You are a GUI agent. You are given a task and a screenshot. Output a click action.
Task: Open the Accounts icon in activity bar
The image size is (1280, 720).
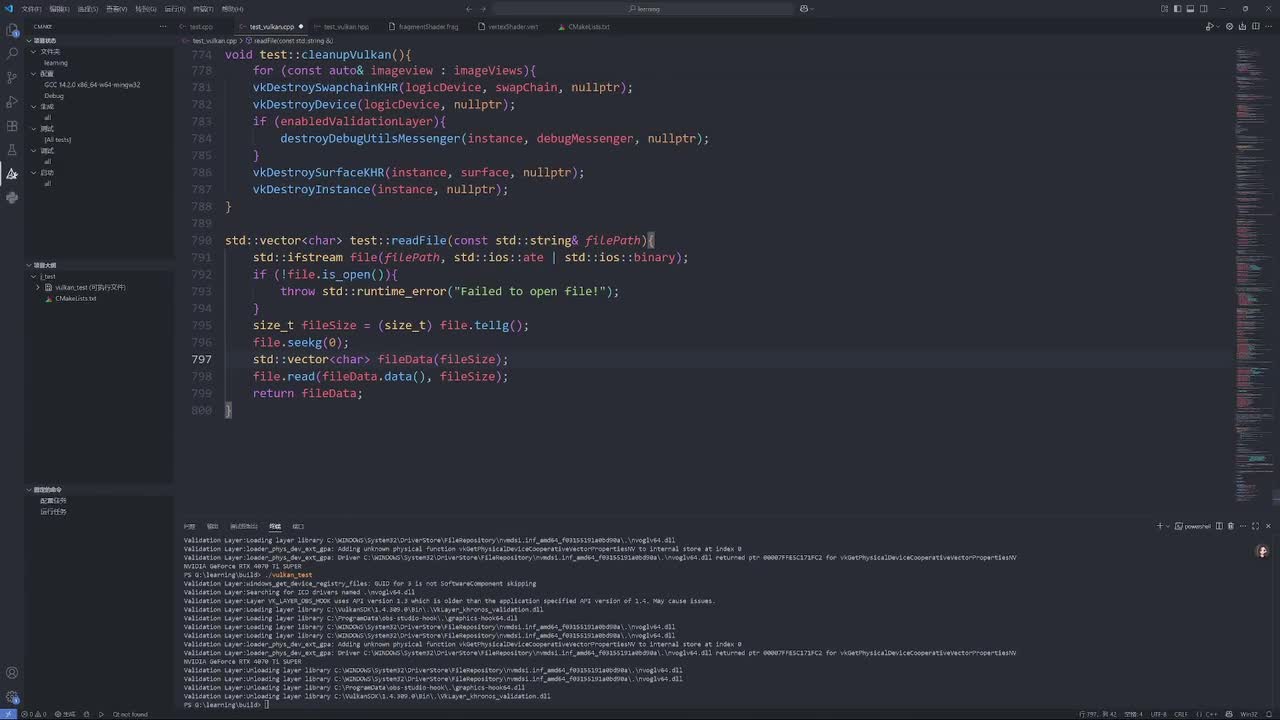click(12, 673)
